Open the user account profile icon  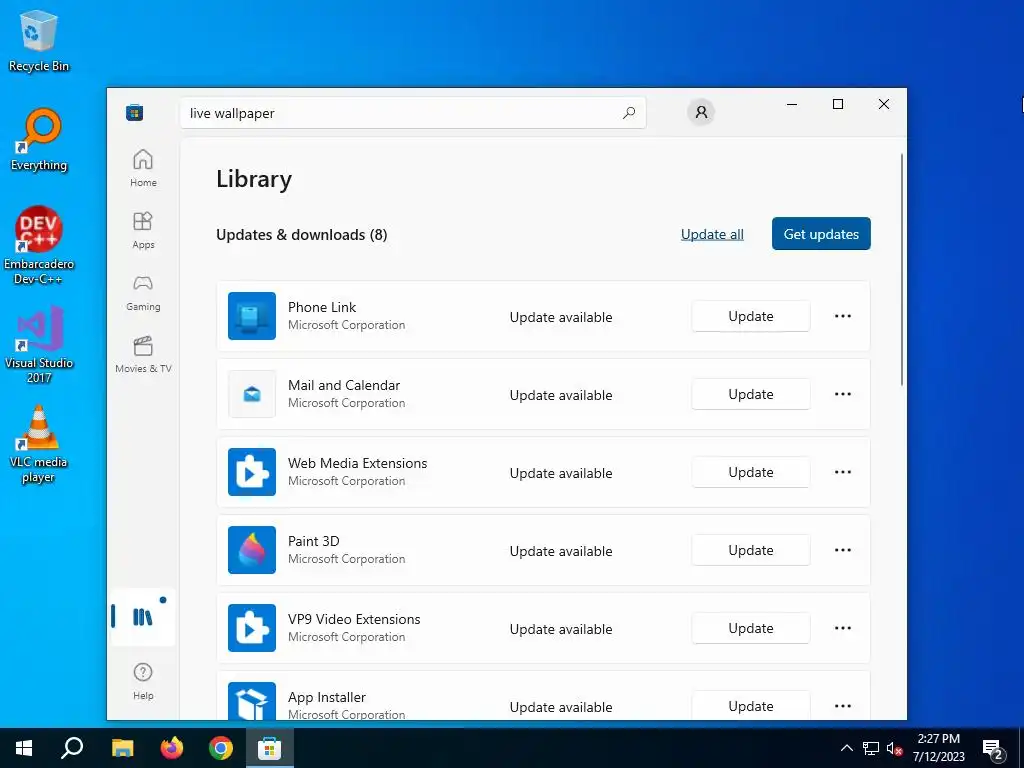(x=701, y=112)
